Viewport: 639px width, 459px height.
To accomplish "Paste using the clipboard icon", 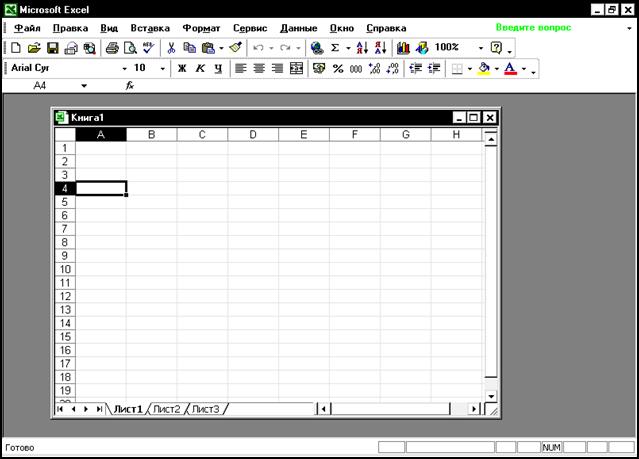I will (x=208, y=48).
